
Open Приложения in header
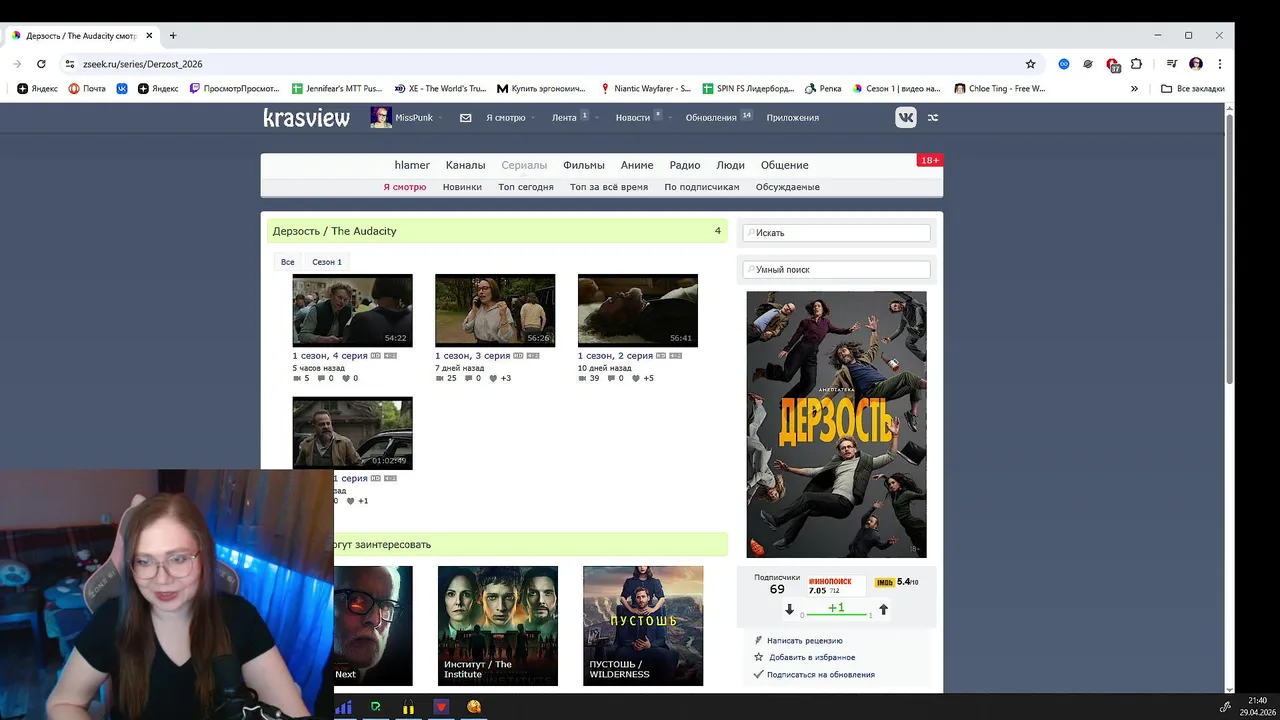(793, 117)
